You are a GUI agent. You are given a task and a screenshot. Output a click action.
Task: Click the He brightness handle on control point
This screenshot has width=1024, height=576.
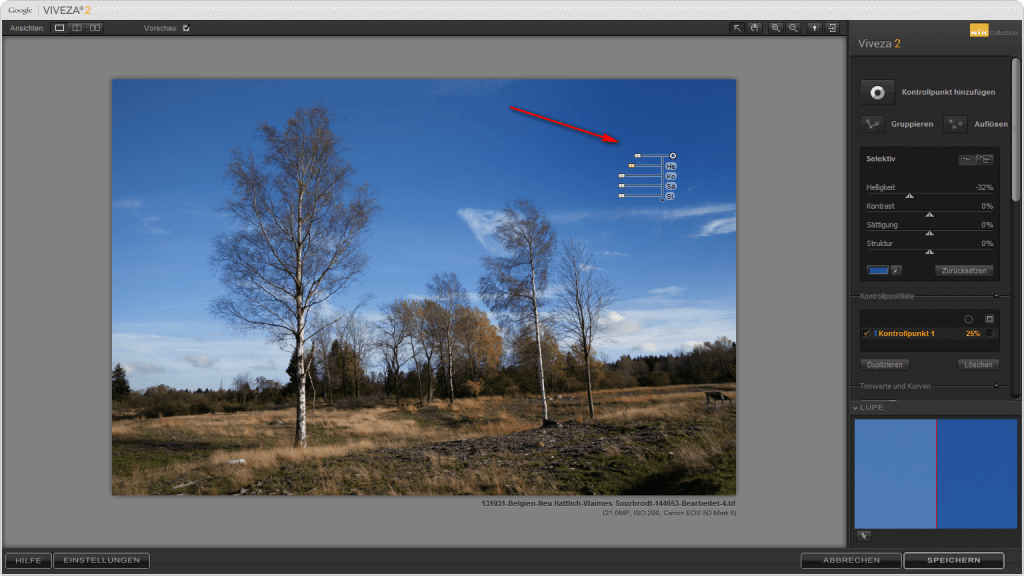click(632, 166)
